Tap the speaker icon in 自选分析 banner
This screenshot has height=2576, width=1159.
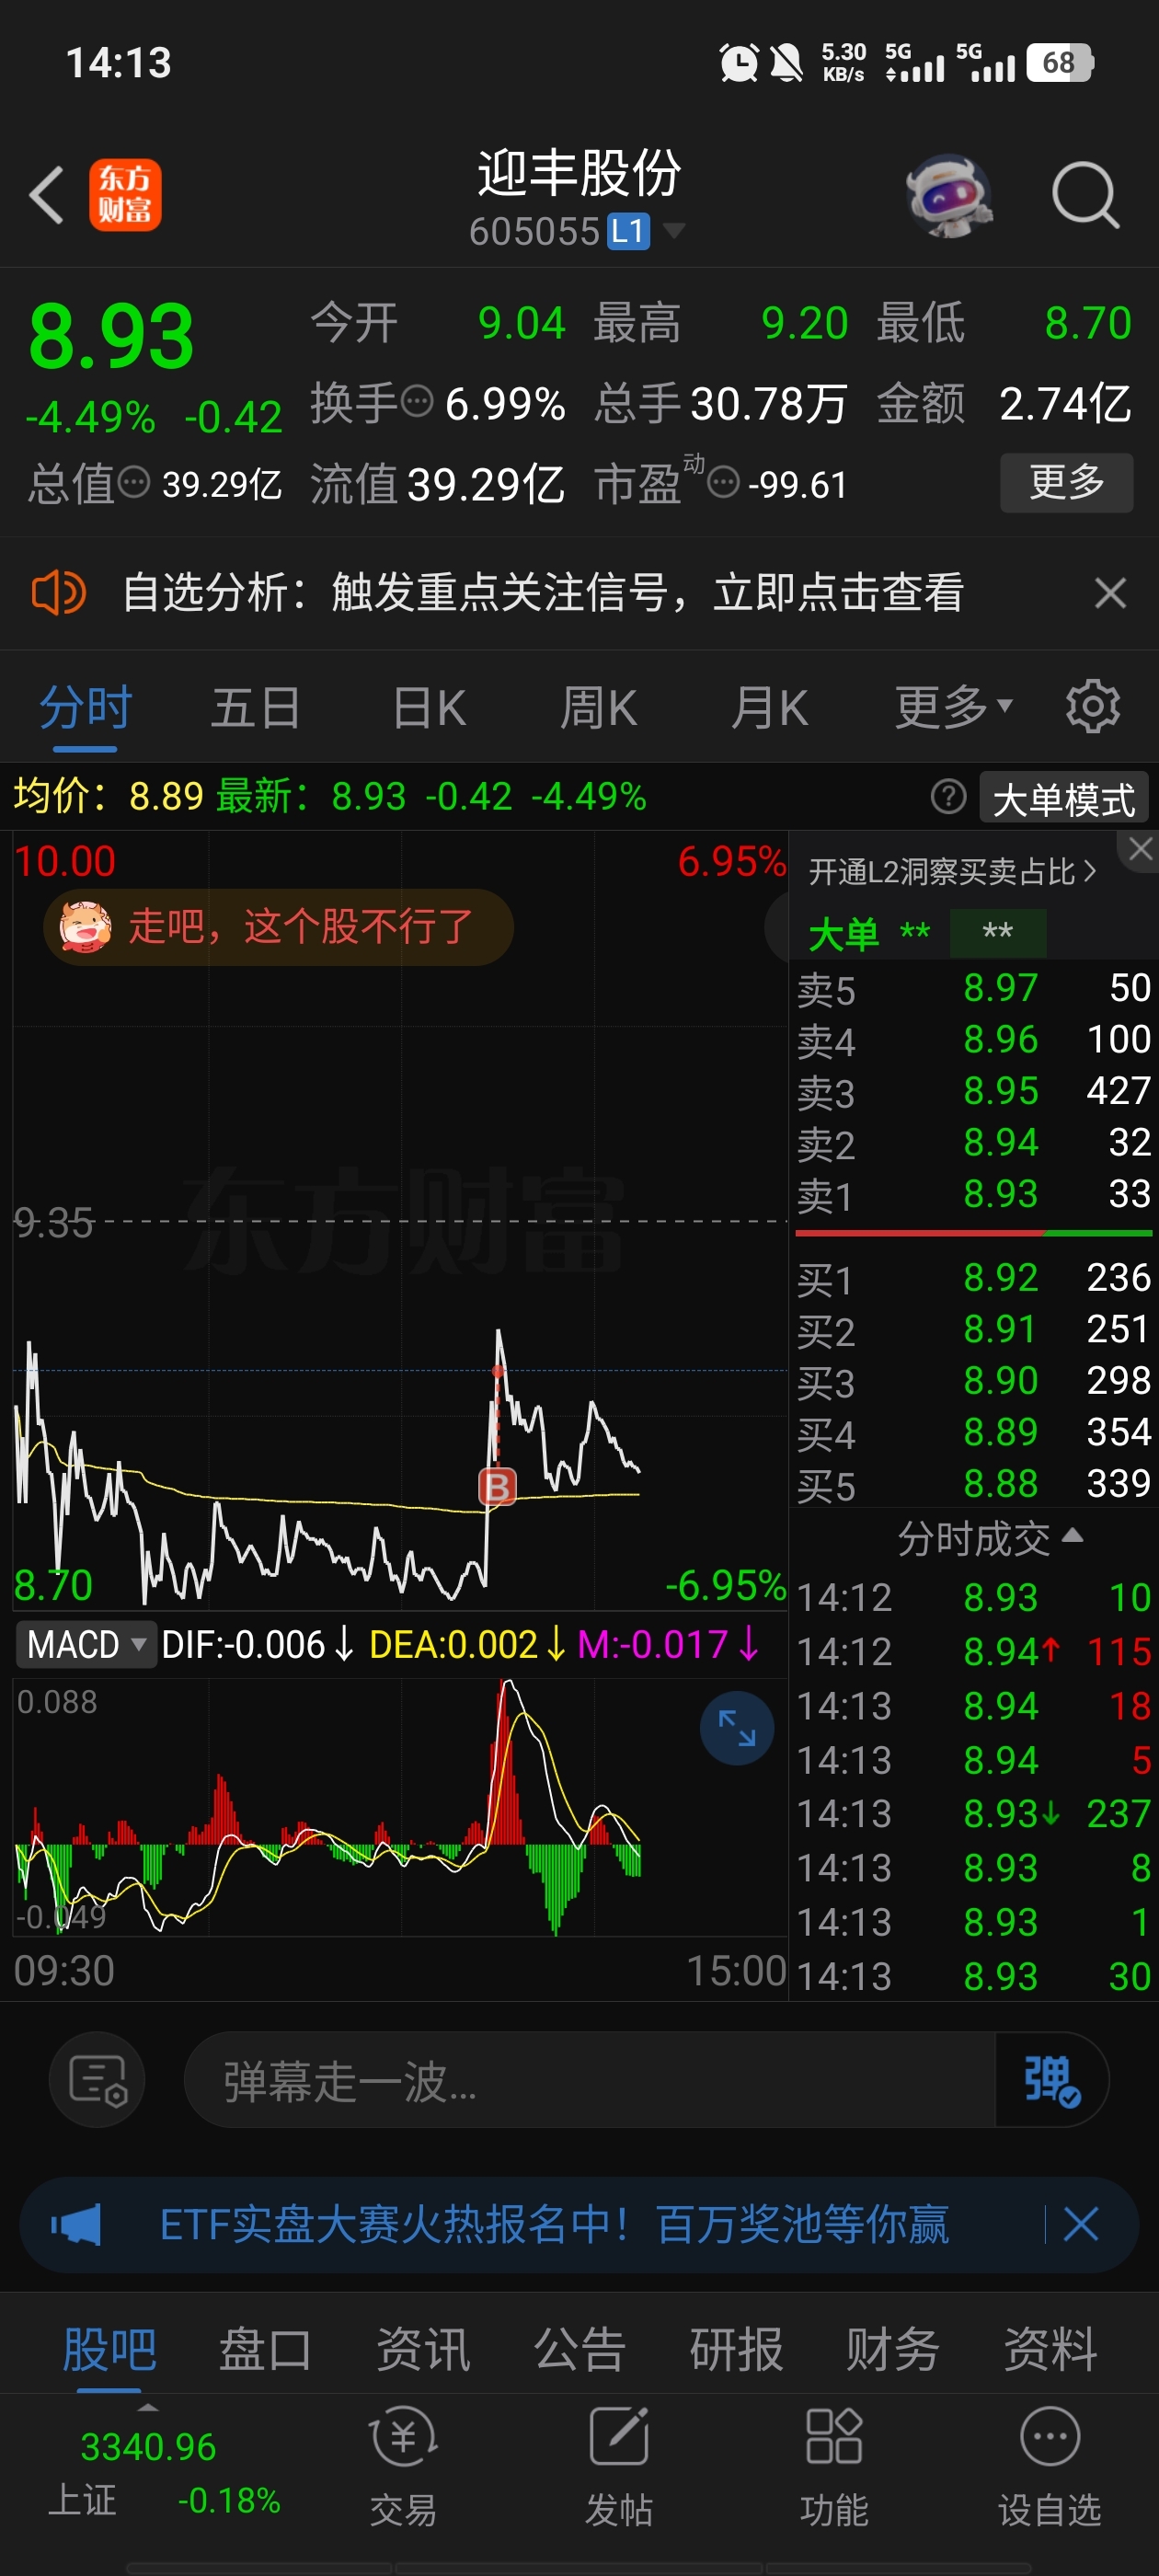pyautogui.click(x=58, y=593)
